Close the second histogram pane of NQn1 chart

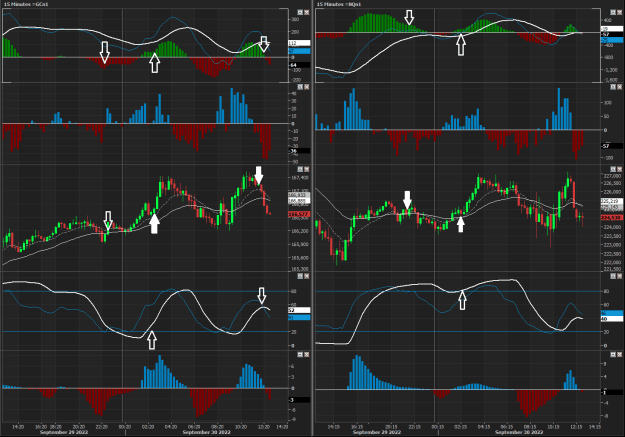(619, 87)
